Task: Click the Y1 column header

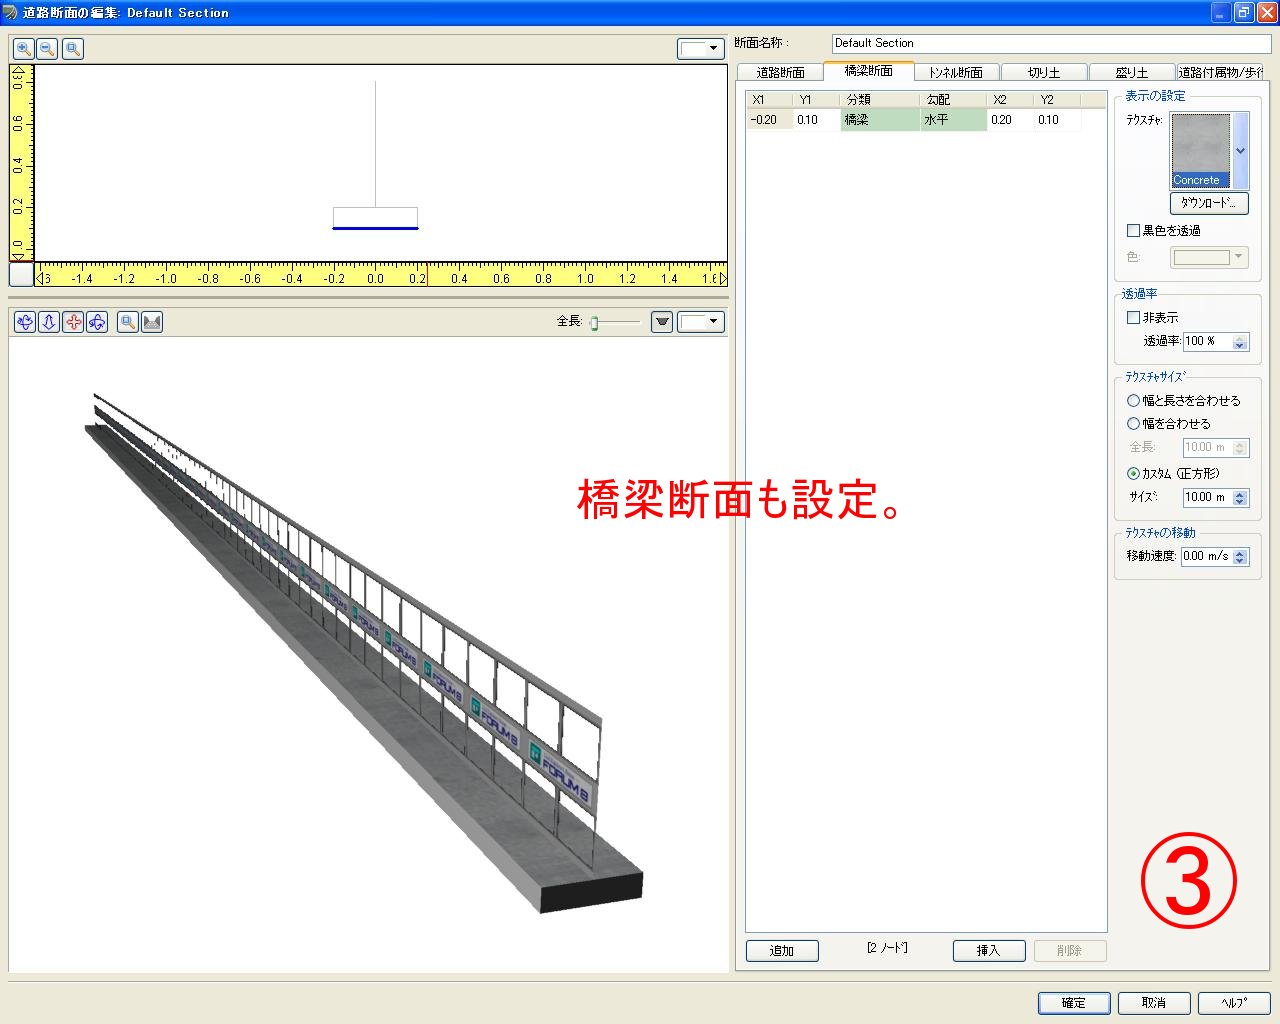Action: tap(817, 100)
